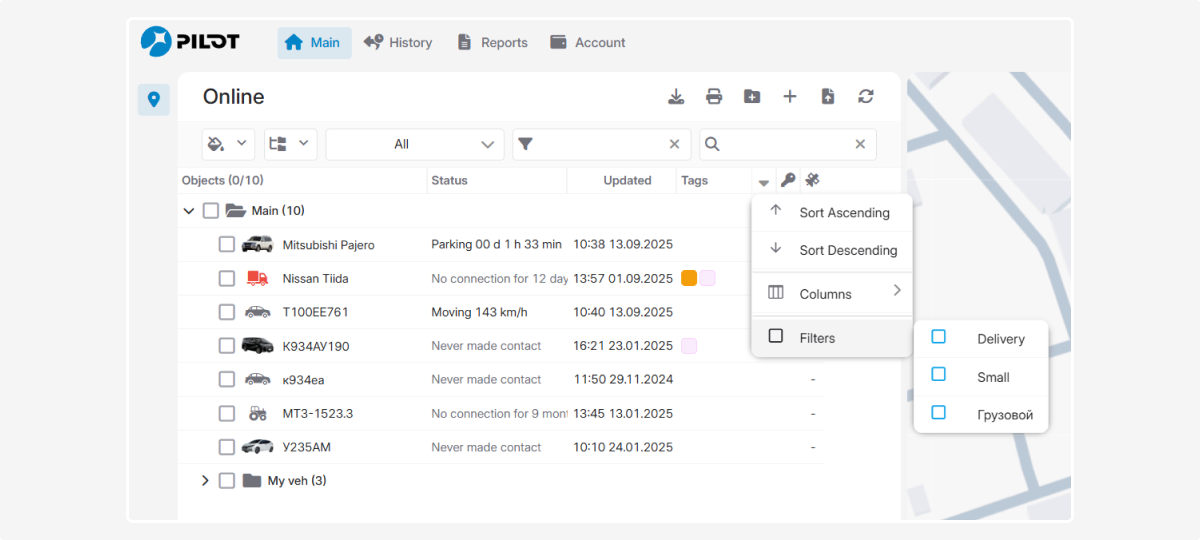
Task: Open the All group dropdown
Action: pyautogui.click(x=415, y=144)
